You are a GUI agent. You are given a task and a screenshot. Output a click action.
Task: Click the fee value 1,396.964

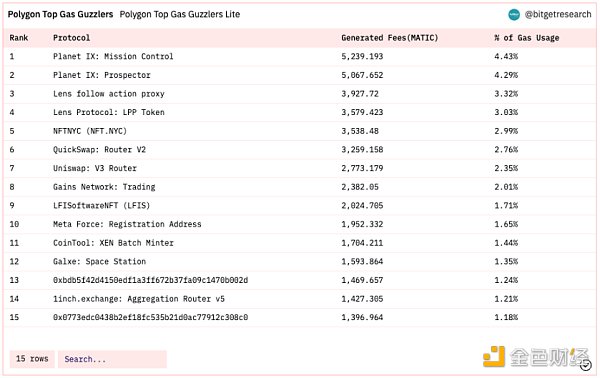[x=362, y=318]
